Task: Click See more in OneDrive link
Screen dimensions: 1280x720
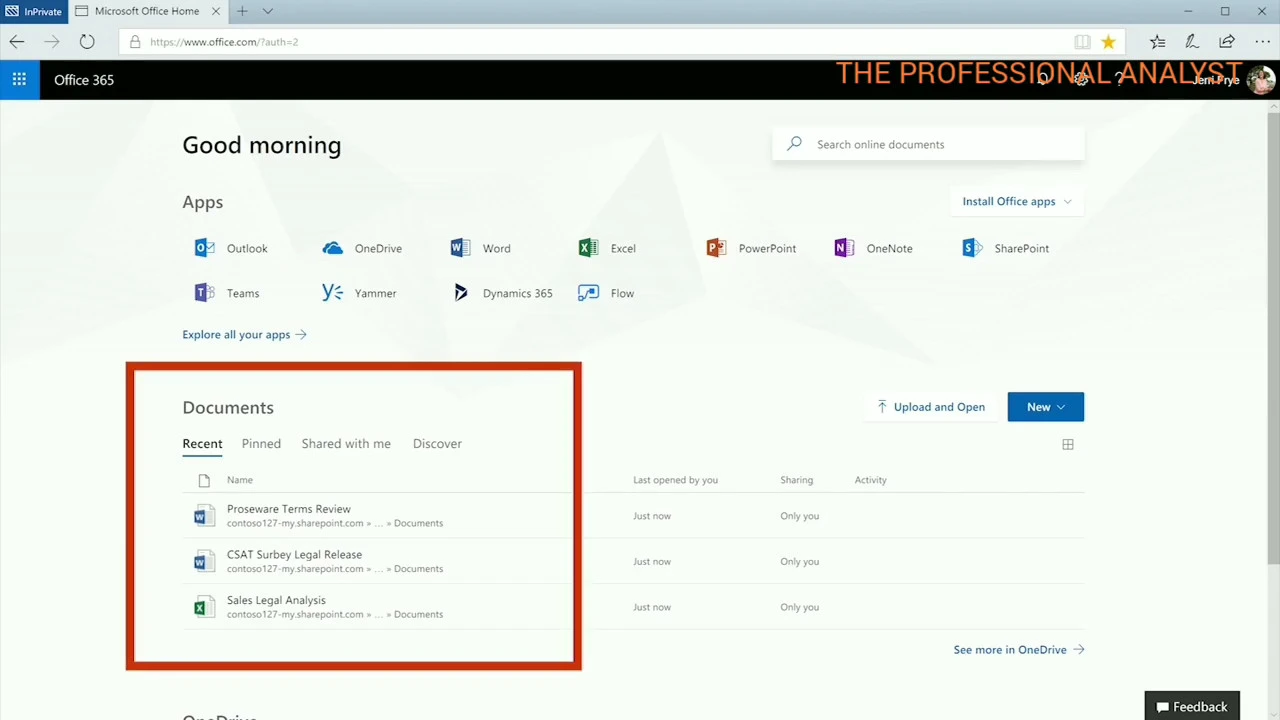Action: (1019, 650)
